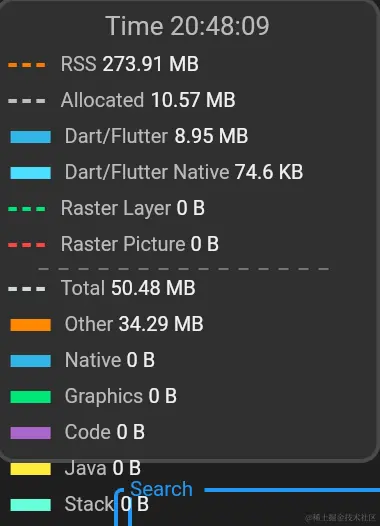Select the green Graphics memory swatch

click(31, 397)
